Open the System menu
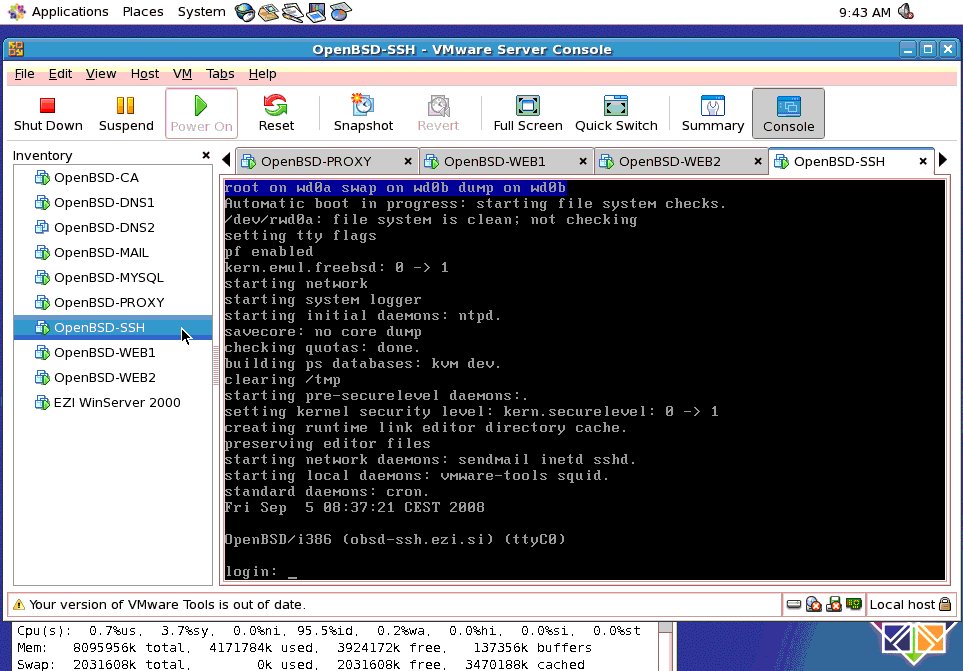This screenshot has width=963, height=671. 201,12
